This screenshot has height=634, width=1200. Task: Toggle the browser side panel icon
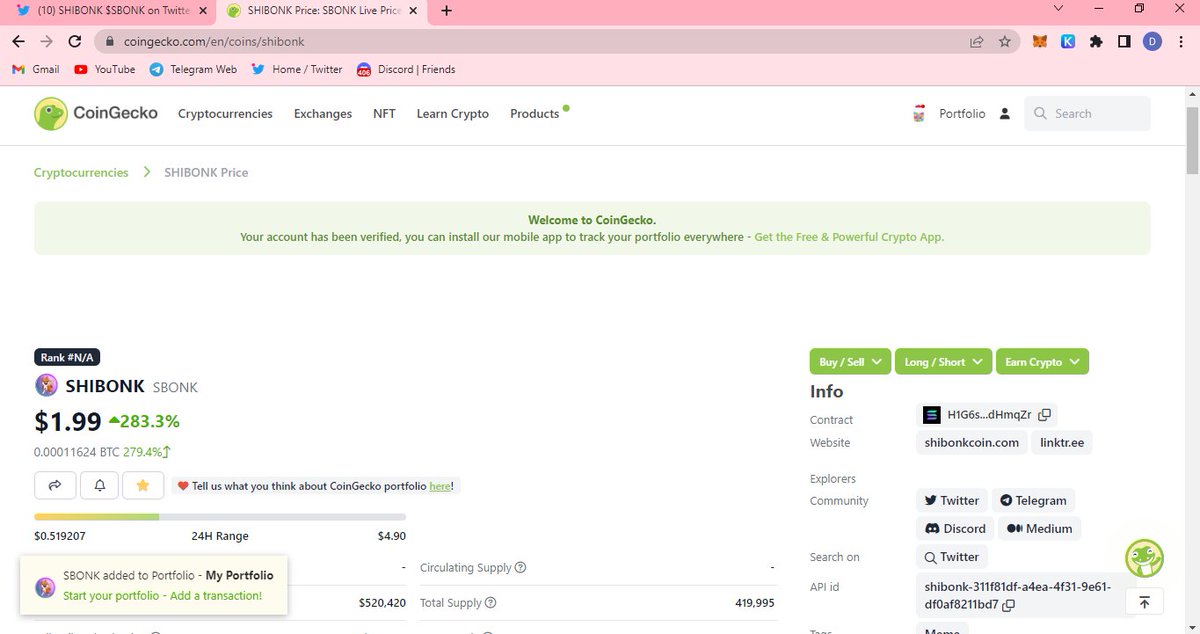pos(1124,42)
